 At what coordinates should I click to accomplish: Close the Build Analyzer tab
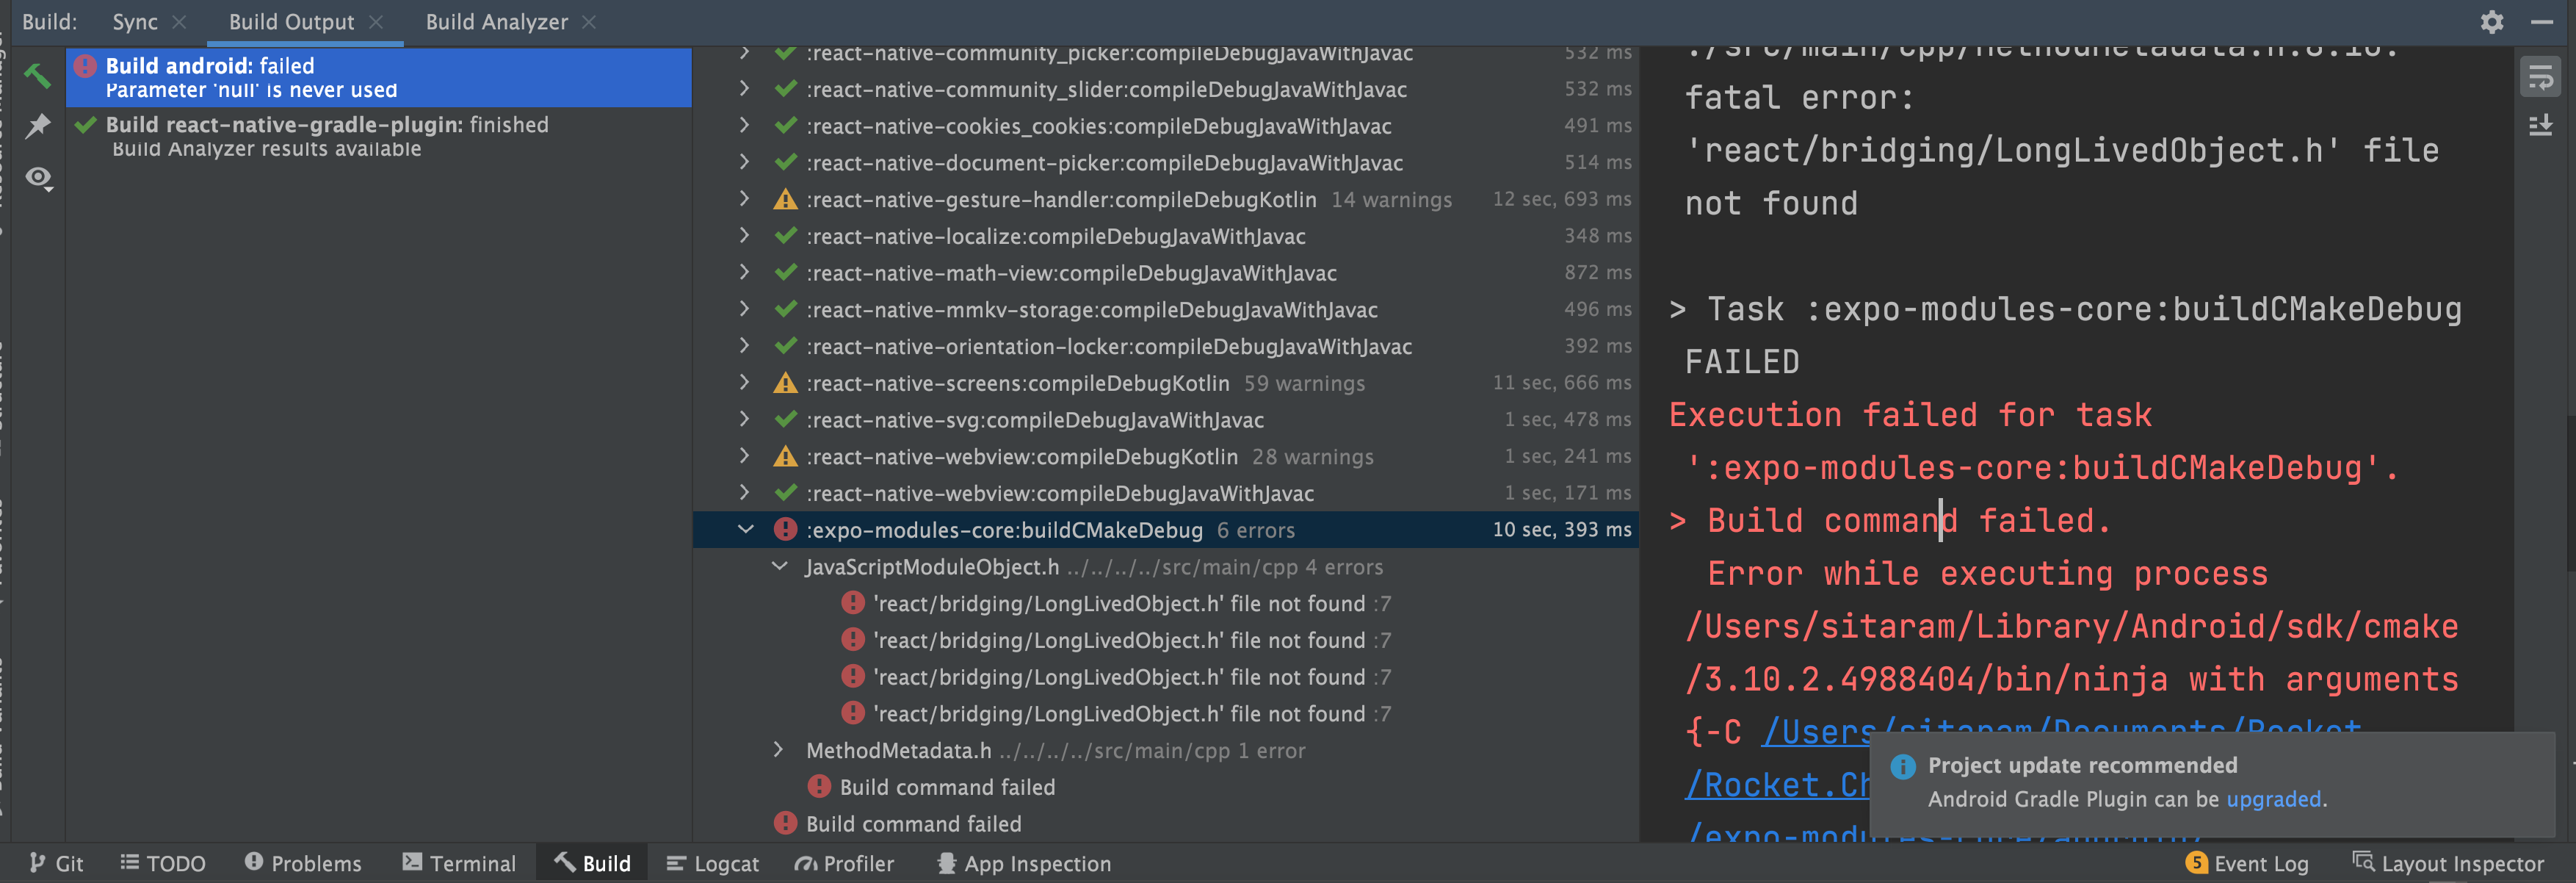pyautogui.click(x=589, y=22)
